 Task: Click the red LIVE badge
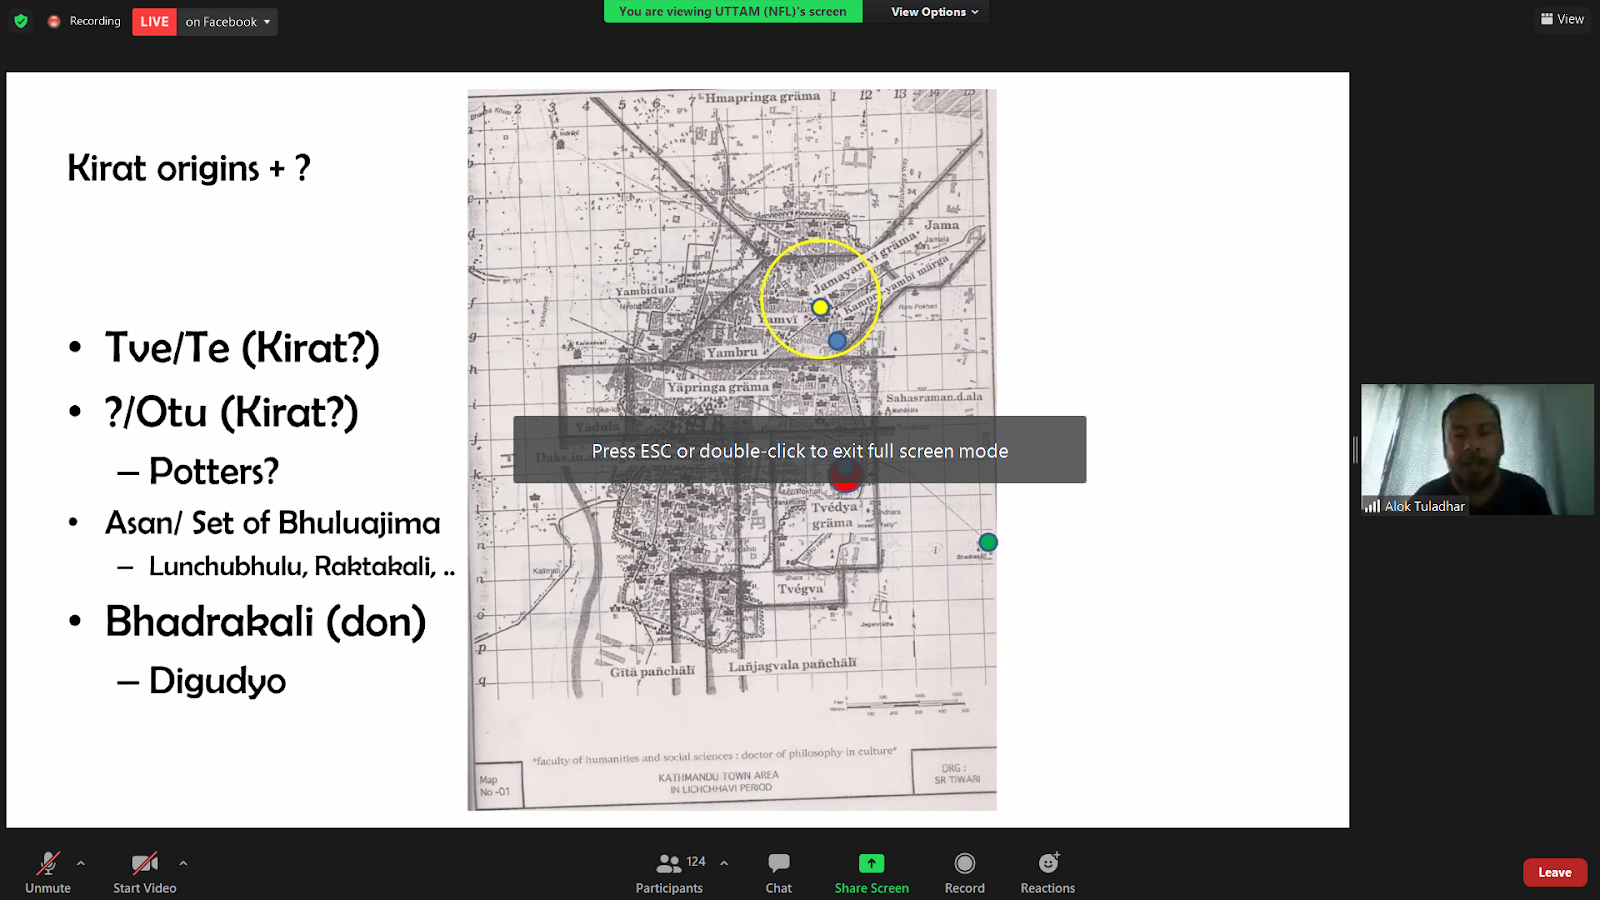(154, 21)
